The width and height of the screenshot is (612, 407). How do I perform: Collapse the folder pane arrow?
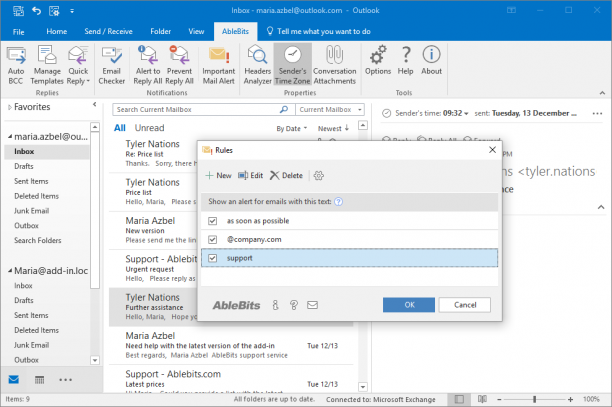click(94, 105)
